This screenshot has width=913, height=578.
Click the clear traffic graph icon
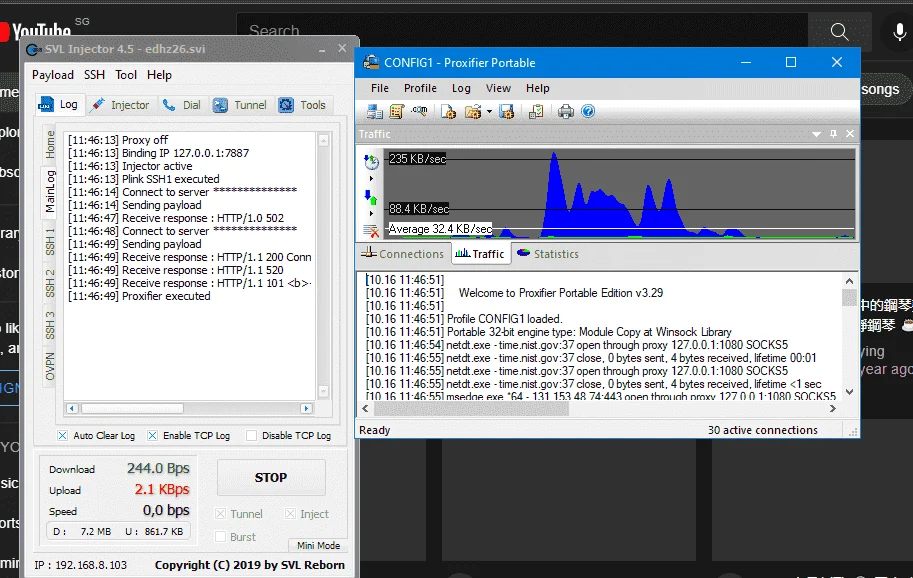[x=371, y=231]
